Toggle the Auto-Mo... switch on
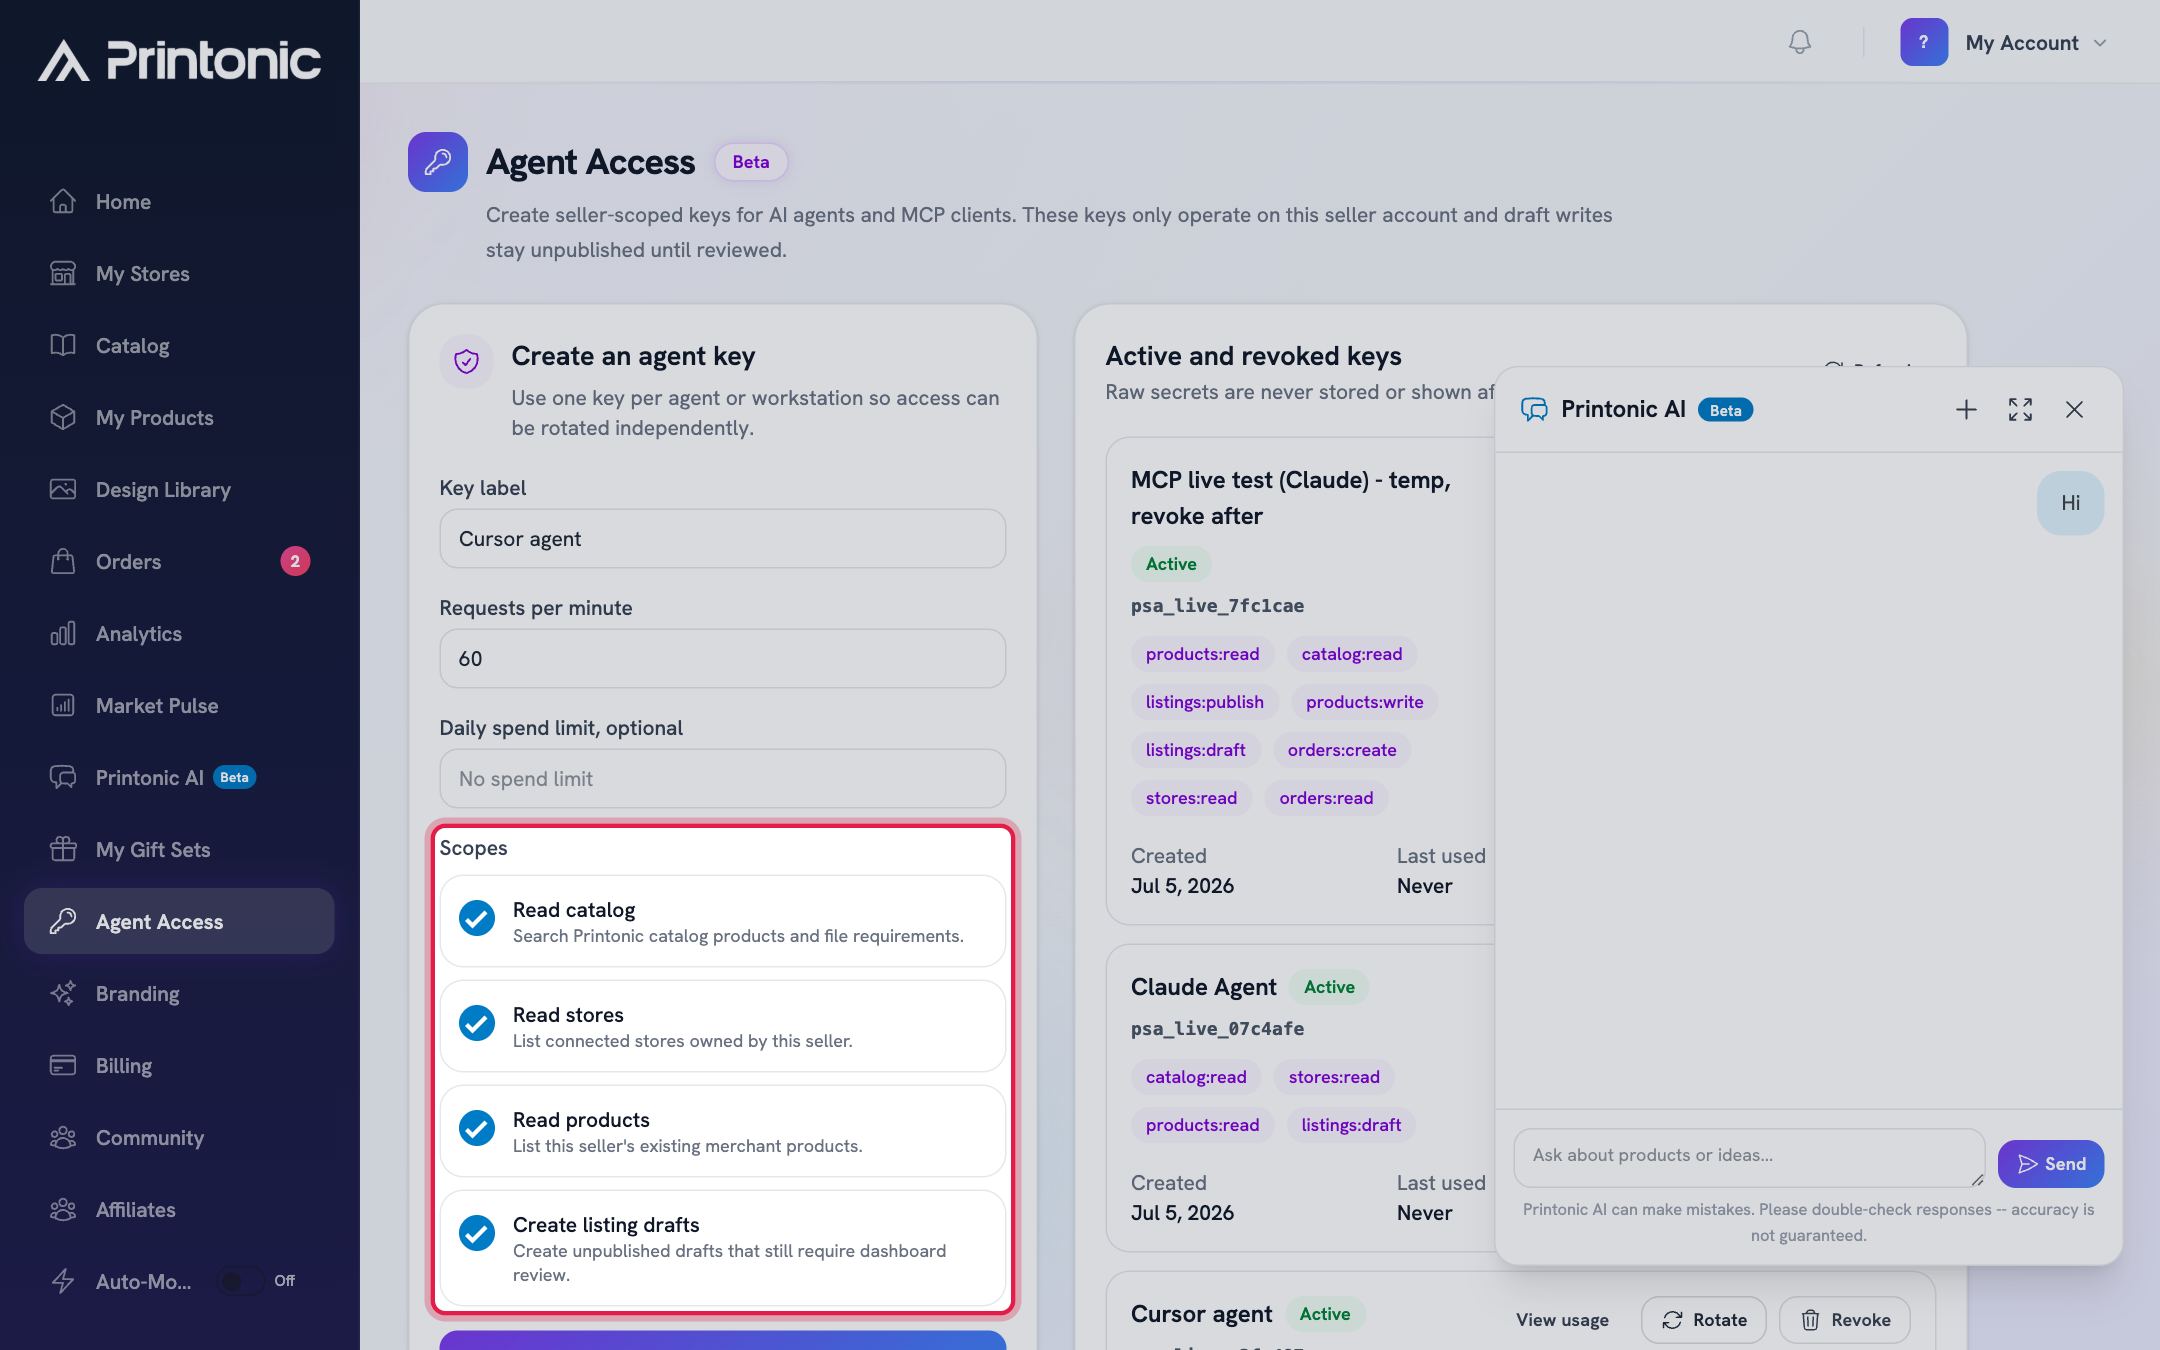Screen dimensions: 2160x1350 pyautogui.click(x=240, y=1281)
